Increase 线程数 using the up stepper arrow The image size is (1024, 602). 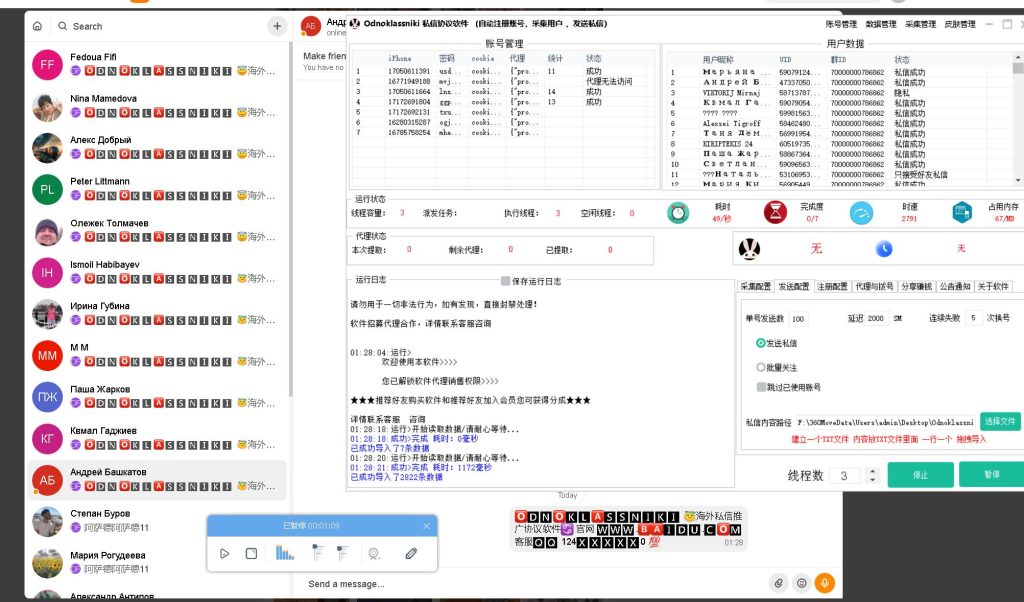[x=872, y=471]
